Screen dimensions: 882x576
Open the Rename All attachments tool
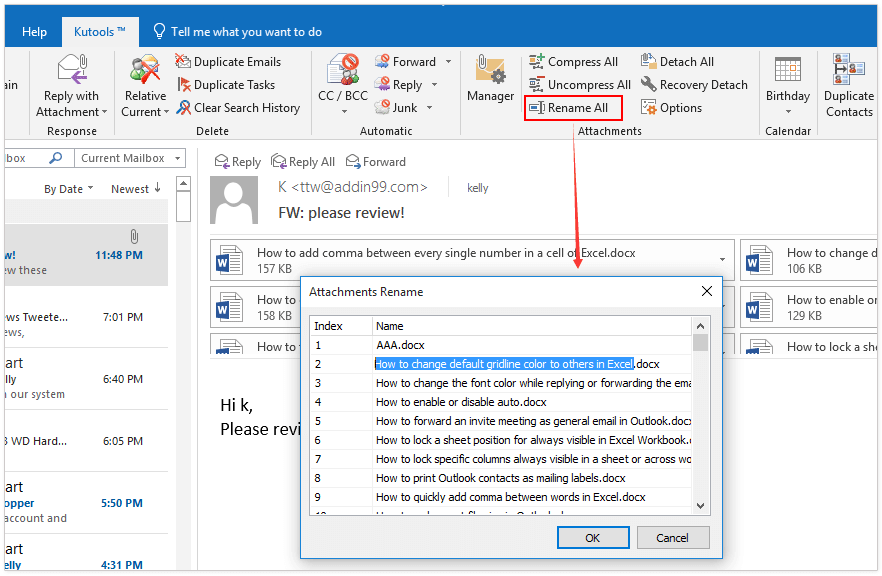(572, 107)
